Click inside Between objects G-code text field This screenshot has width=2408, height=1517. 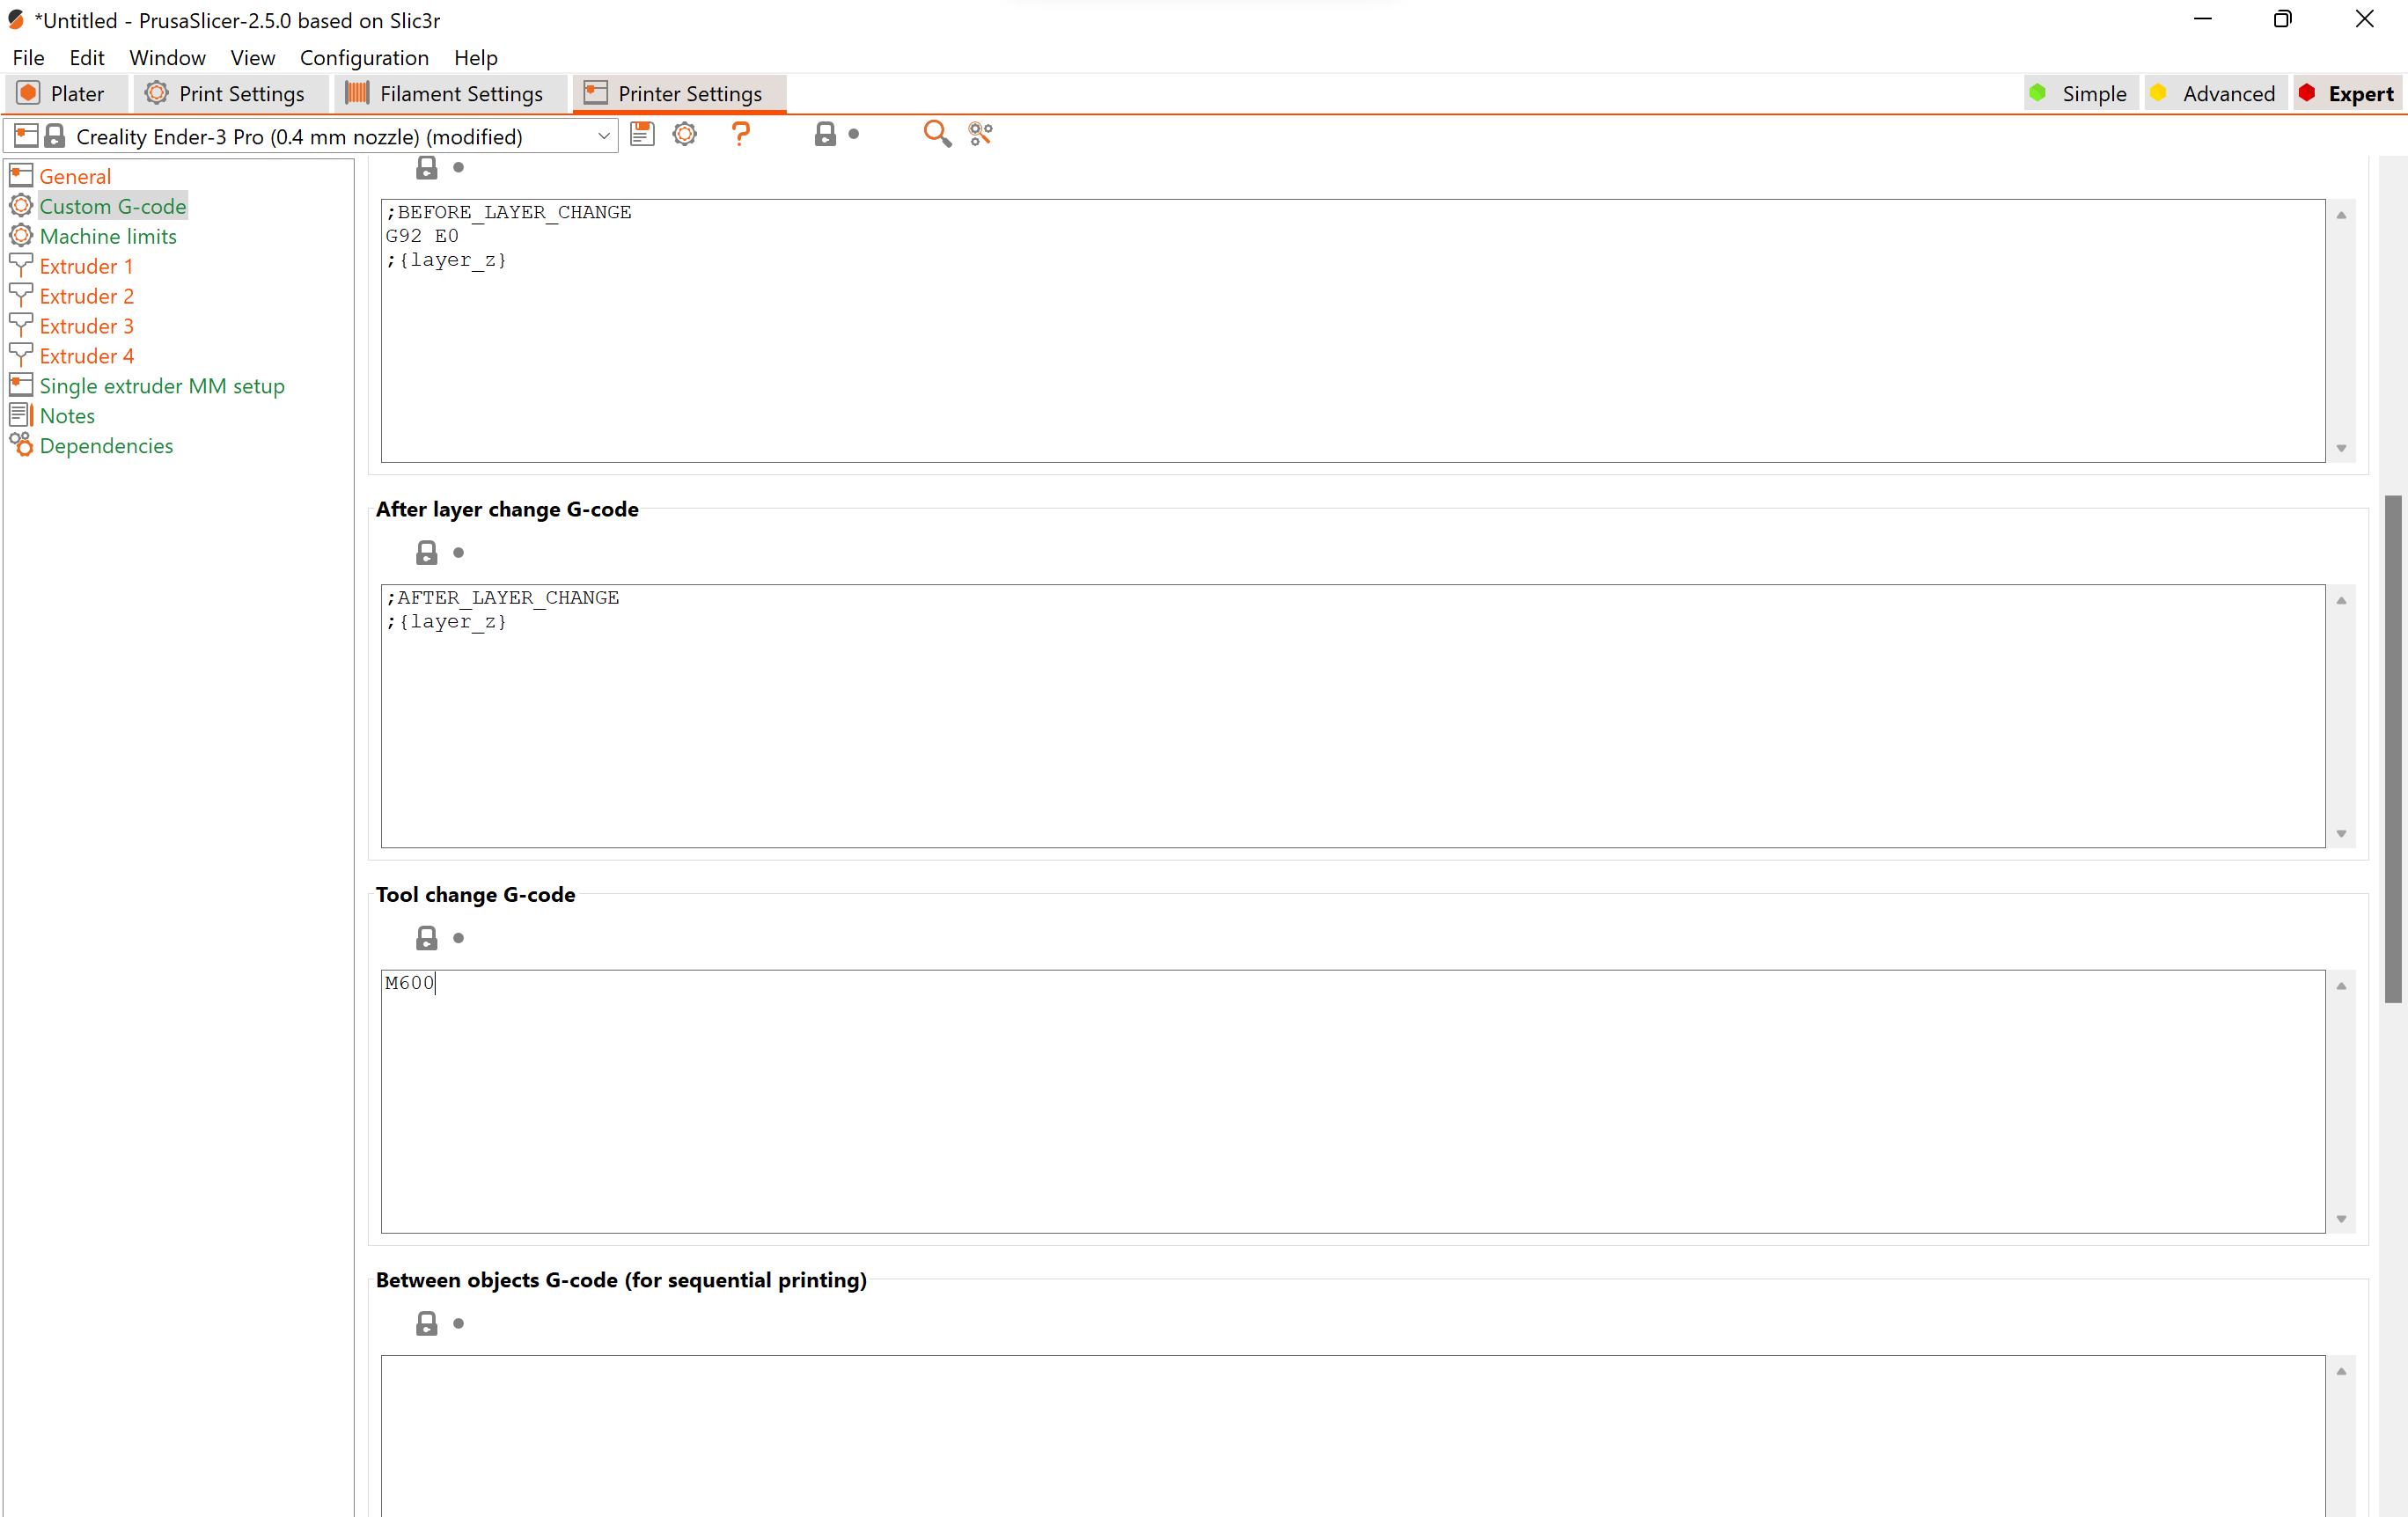[x=1350, y=1435]
